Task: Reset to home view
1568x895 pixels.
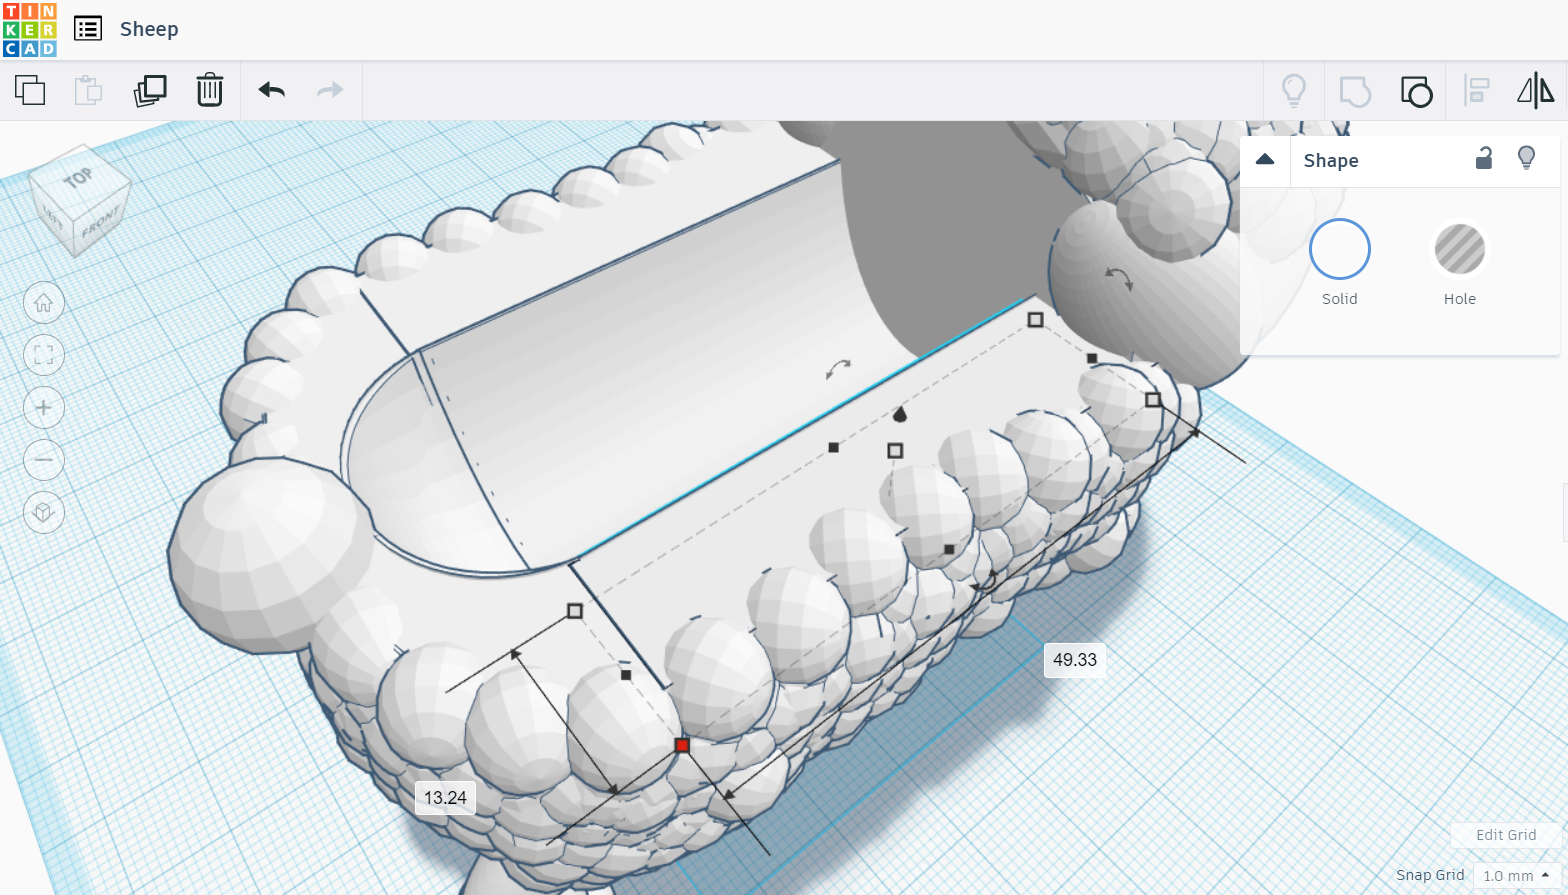Action: [44, 303]
